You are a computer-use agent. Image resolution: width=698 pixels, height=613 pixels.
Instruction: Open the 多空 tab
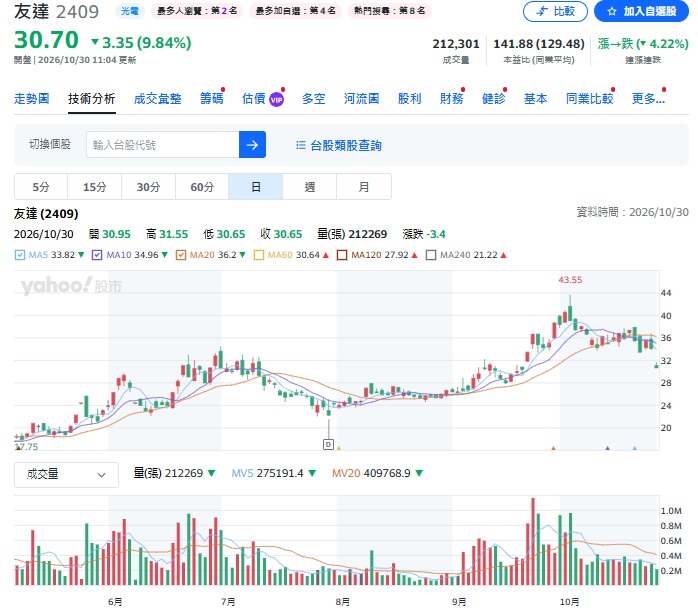tap(313, 99)
